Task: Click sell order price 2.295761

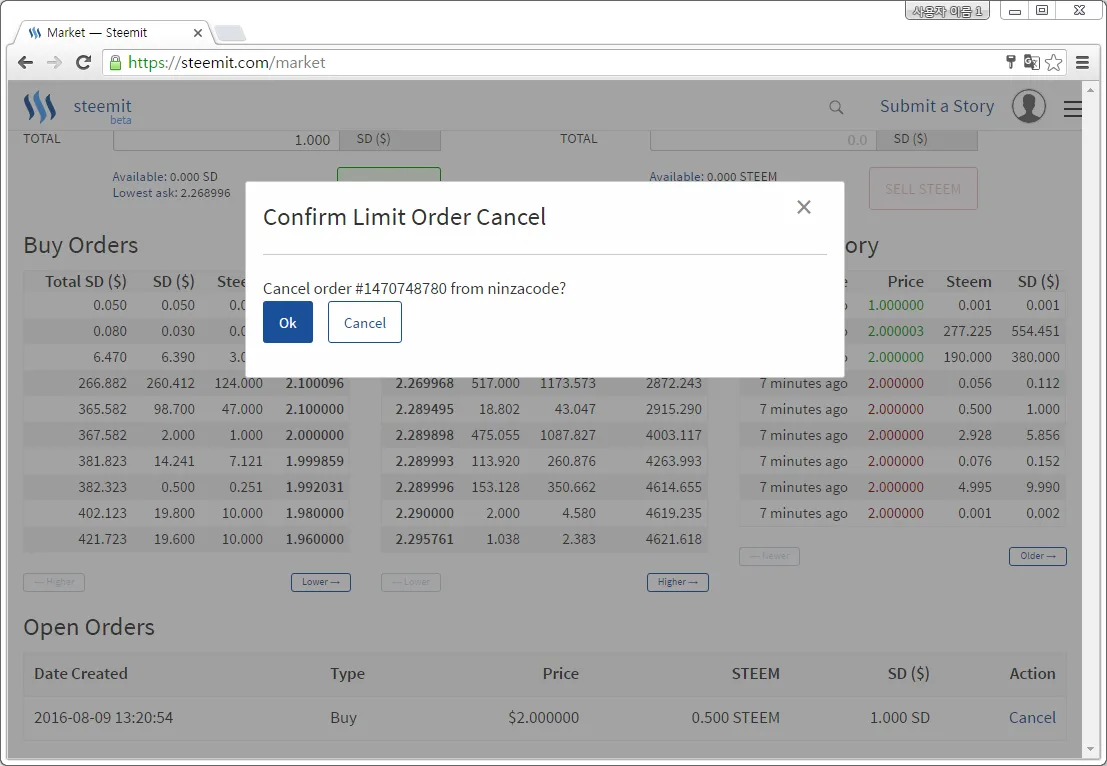Action: (424, 539)
